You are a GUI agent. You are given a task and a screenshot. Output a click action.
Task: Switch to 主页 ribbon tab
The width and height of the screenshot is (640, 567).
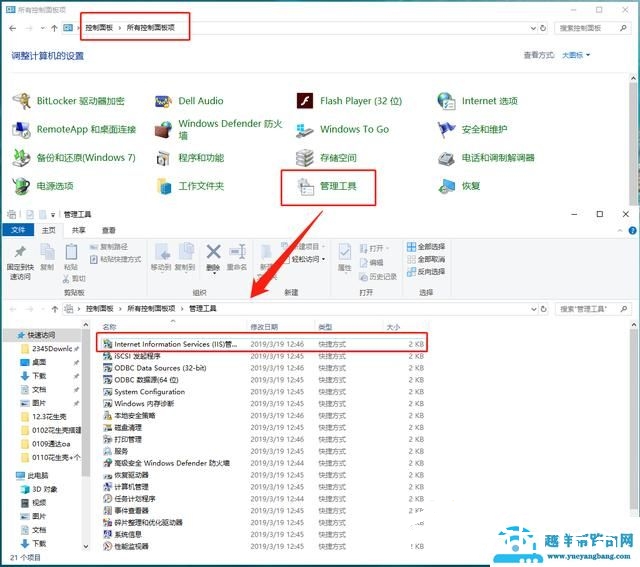coord(49,230)
